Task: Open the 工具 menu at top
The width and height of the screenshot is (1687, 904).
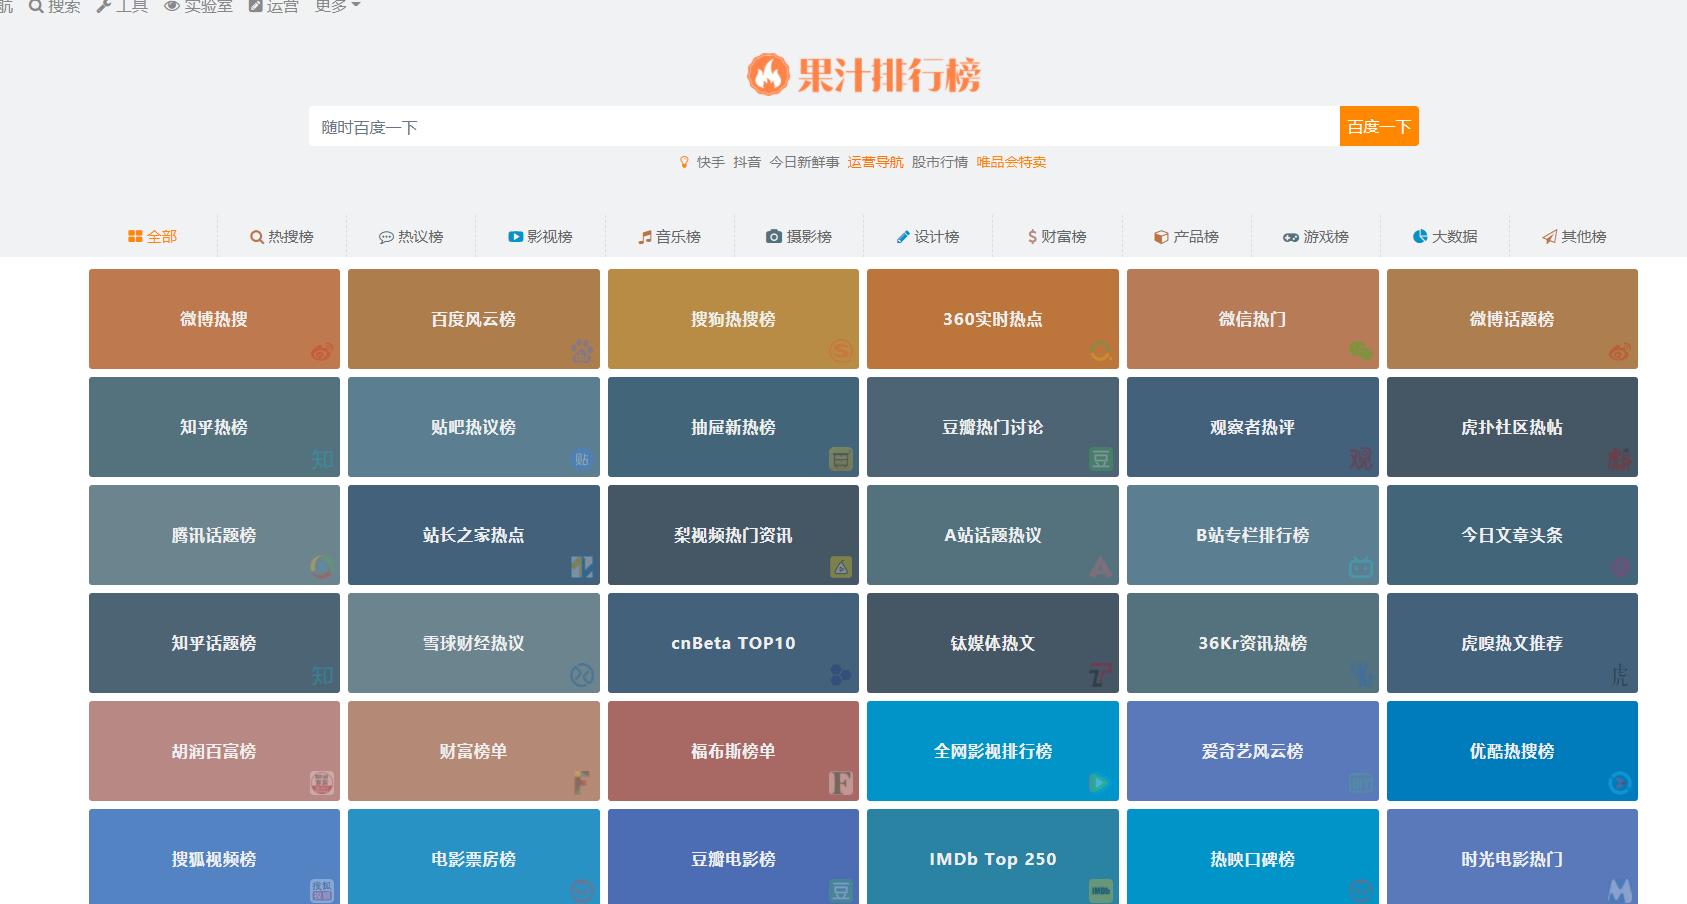Action: coord(122,6)
